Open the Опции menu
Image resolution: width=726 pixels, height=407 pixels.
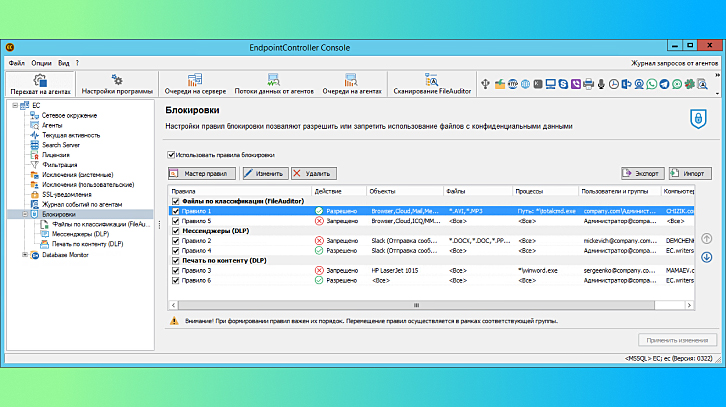[41, 63]
